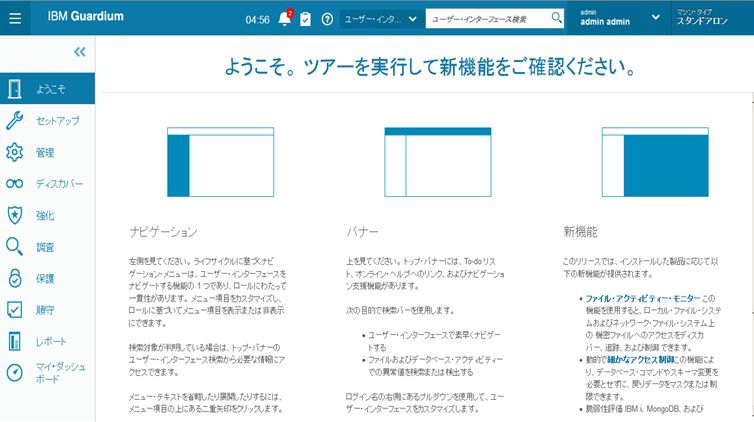The image size is (754, 422).
Task: Open the search type dropdown ユーザー・インター
Action: [379, 19]
